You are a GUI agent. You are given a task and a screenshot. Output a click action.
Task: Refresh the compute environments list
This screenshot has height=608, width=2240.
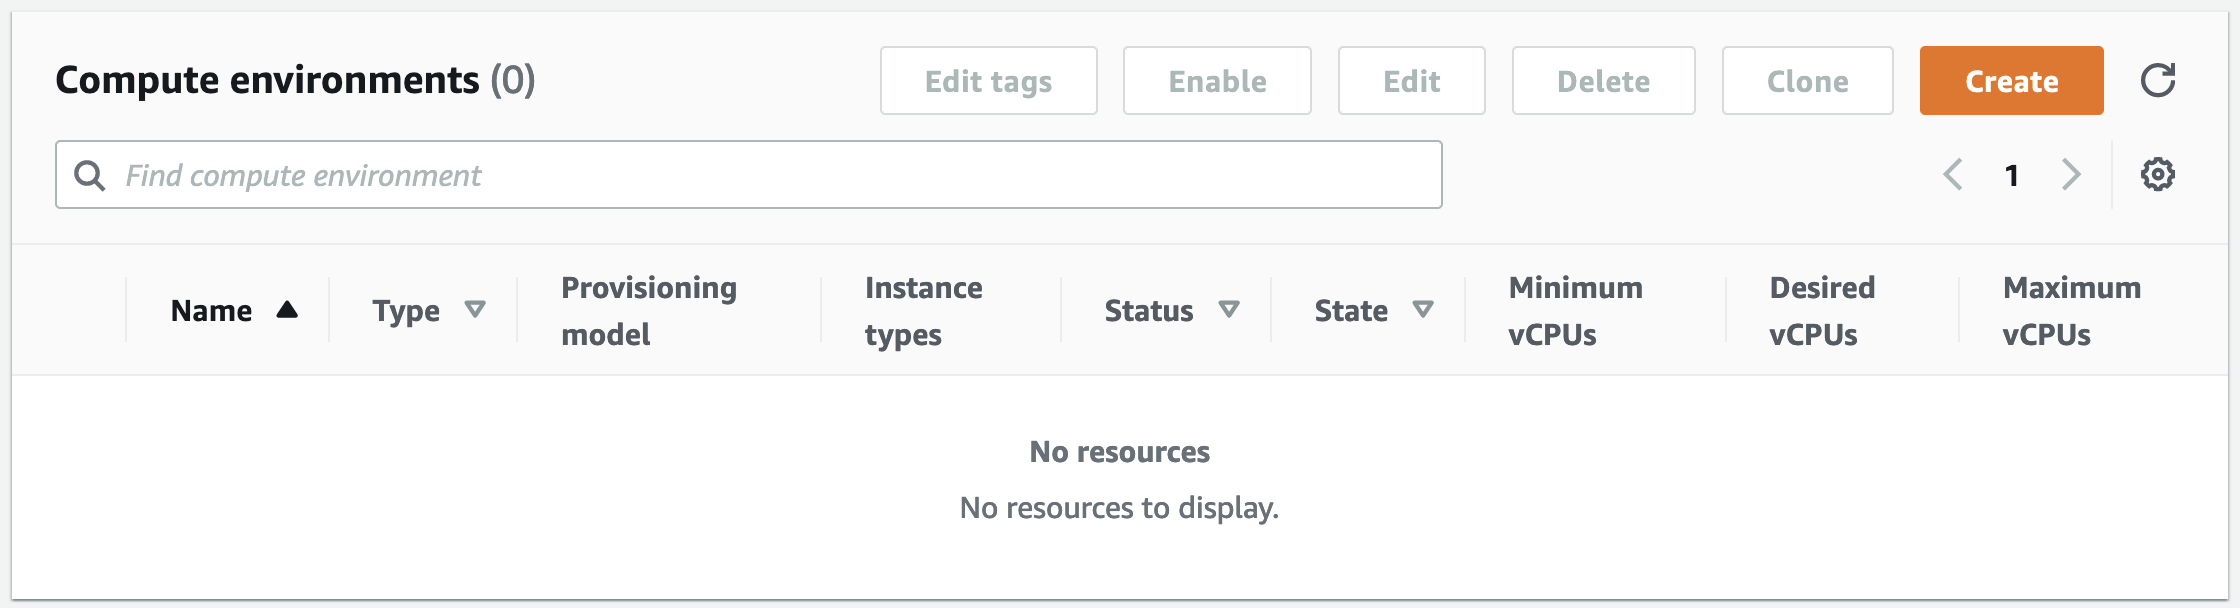(x=2158, y=80)
